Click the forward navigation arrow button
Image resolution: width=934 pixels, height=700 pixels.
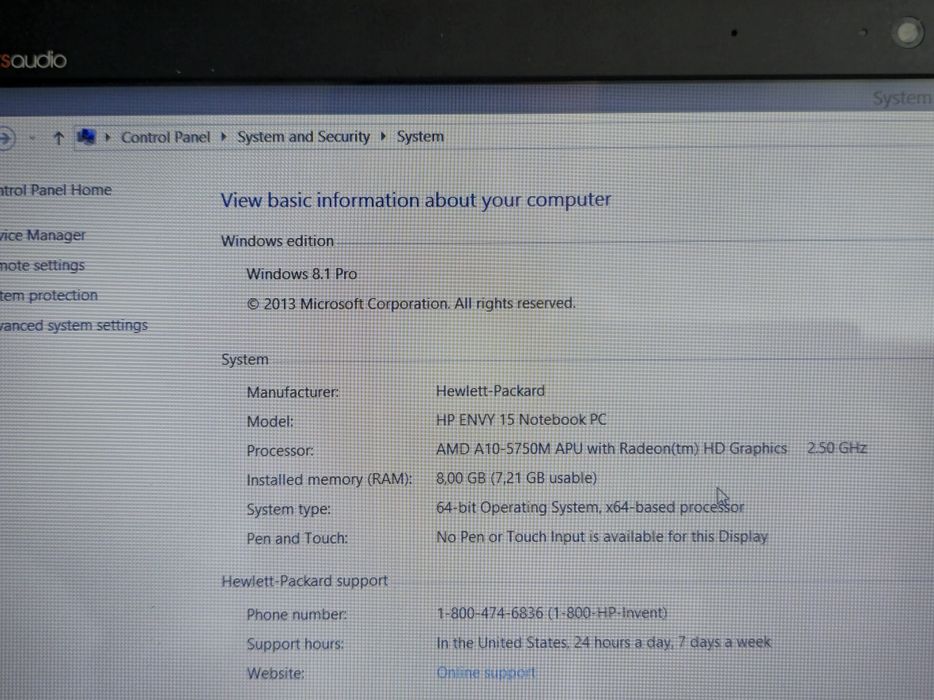coord(5,138)
